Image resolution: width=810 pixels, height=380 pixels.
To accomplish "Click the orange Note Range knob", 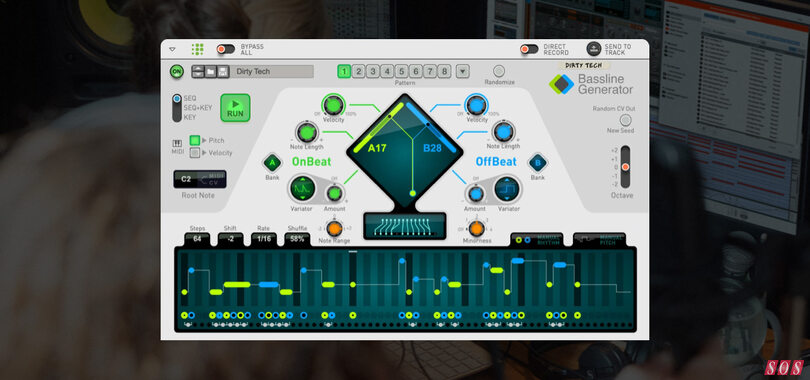I will point(334,228).
